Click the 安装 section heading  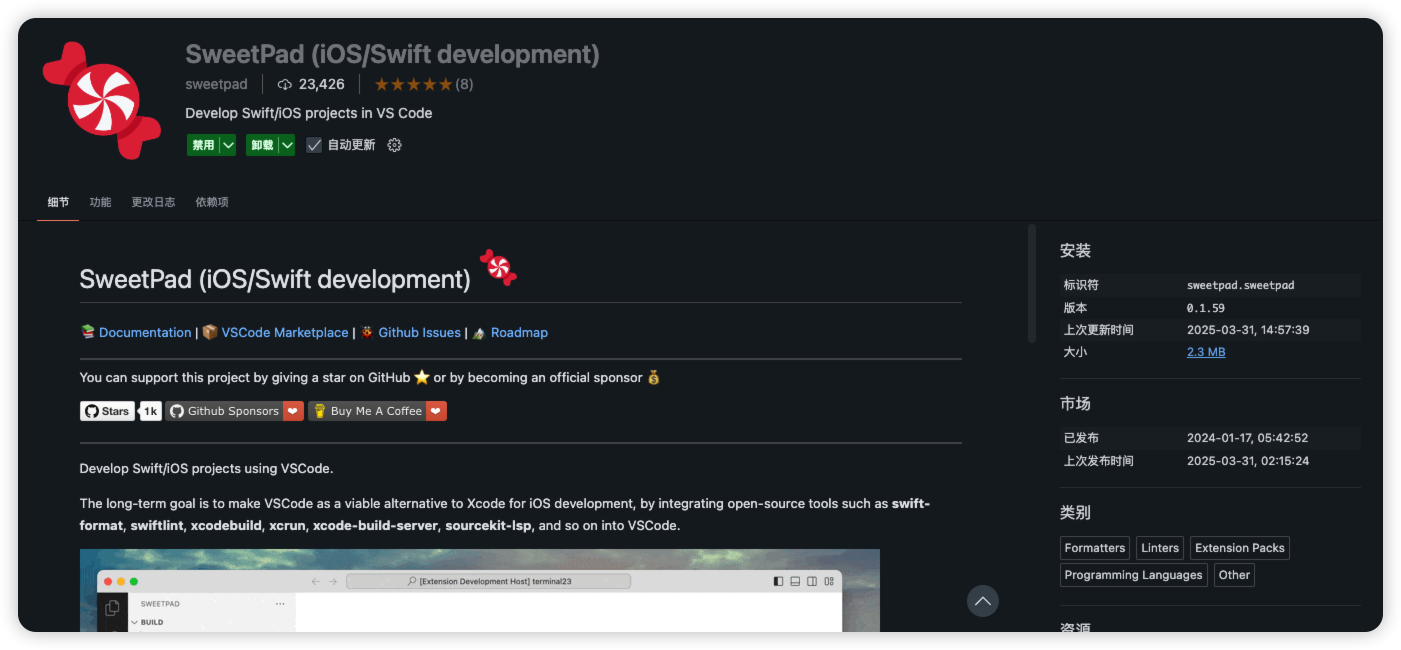coord(1075,251)
